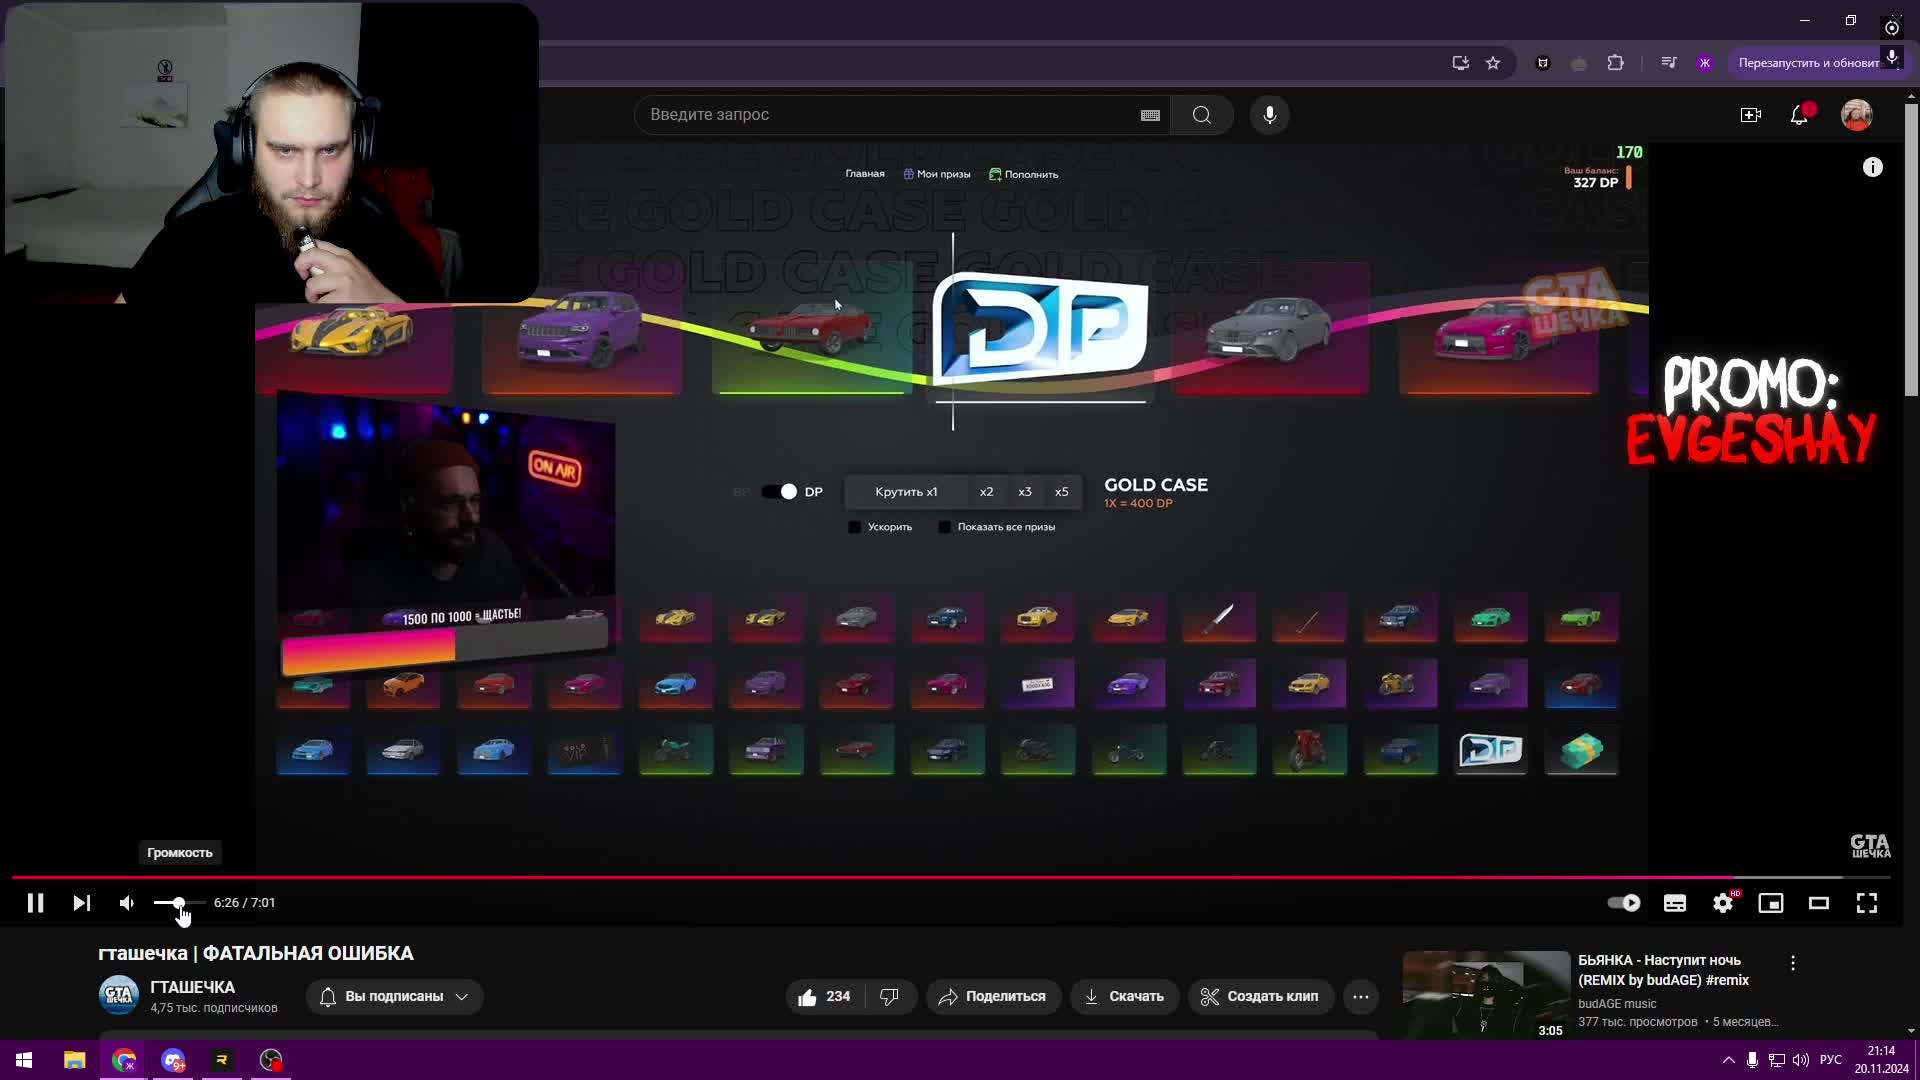Bookmark this page with star icon
Screen dimensions: 1920x1080
click(1493, 63)
